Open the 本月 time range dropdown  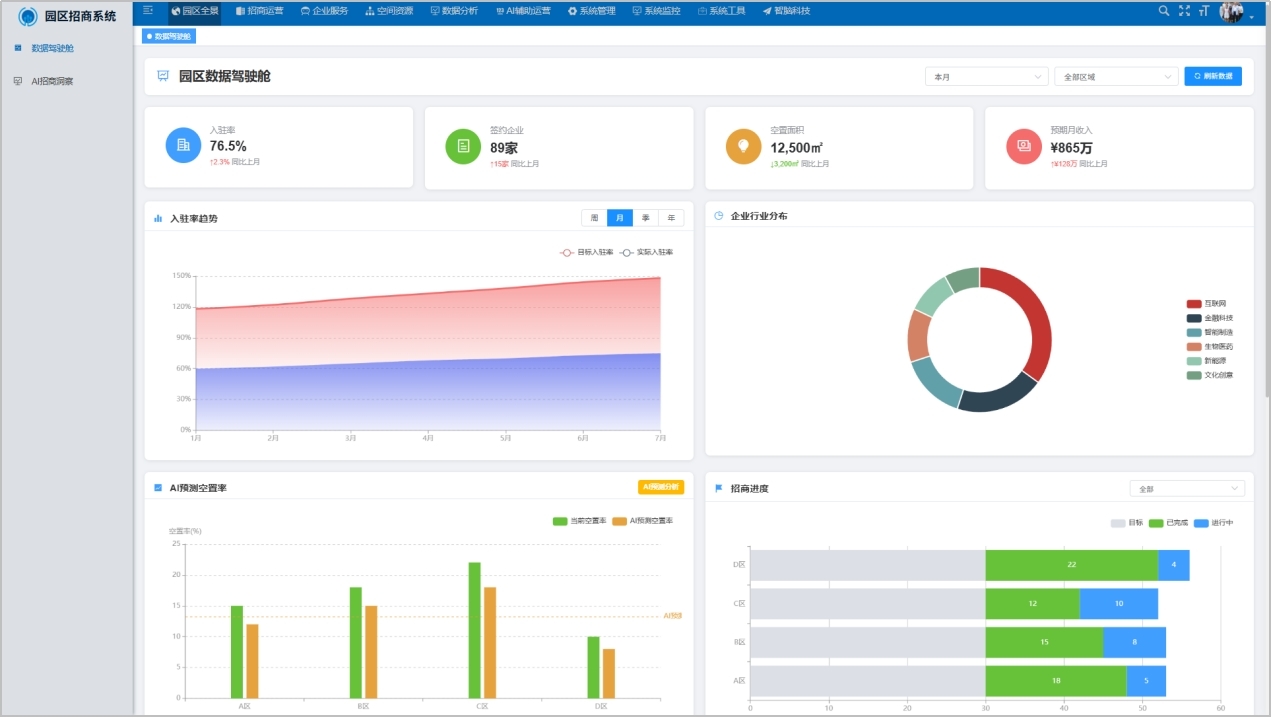(x=987, y=77)
